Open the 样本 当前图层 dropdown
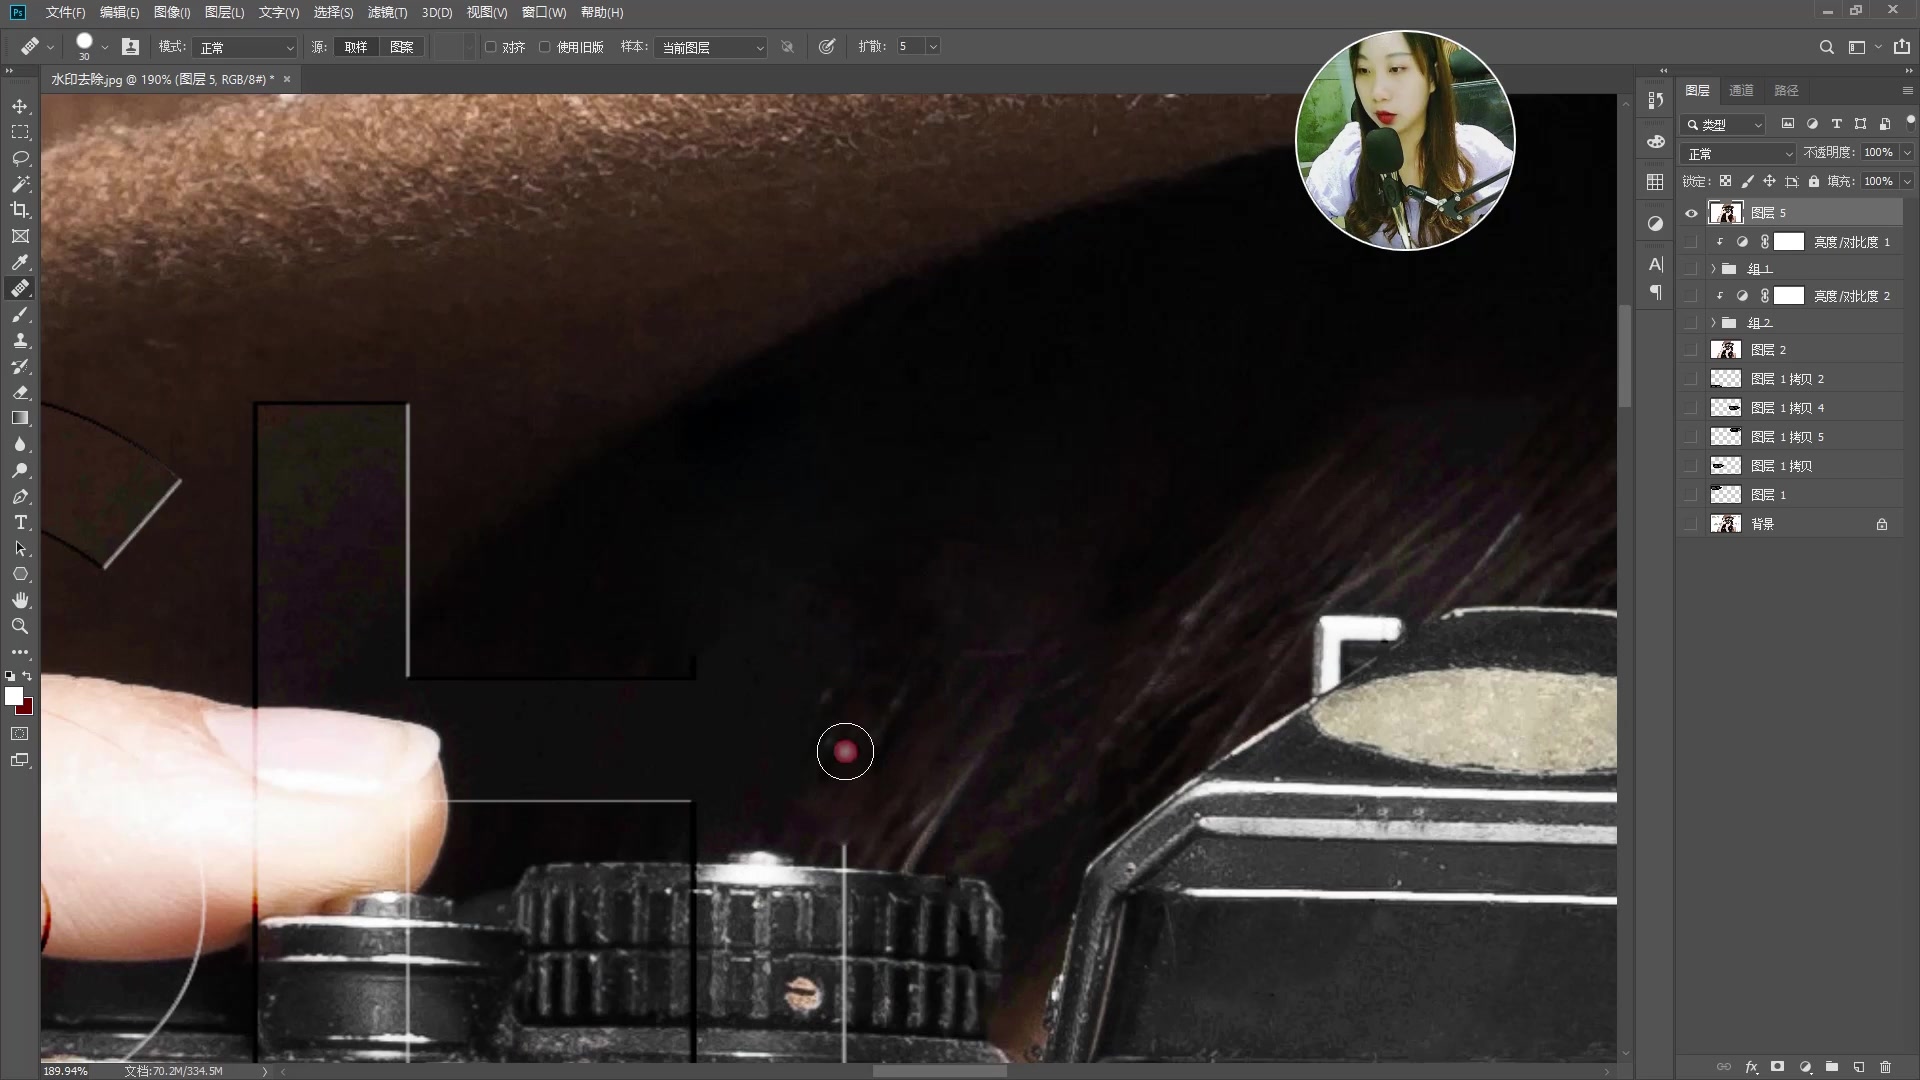Screen dimensions: 1920x1080 point(711,47)
